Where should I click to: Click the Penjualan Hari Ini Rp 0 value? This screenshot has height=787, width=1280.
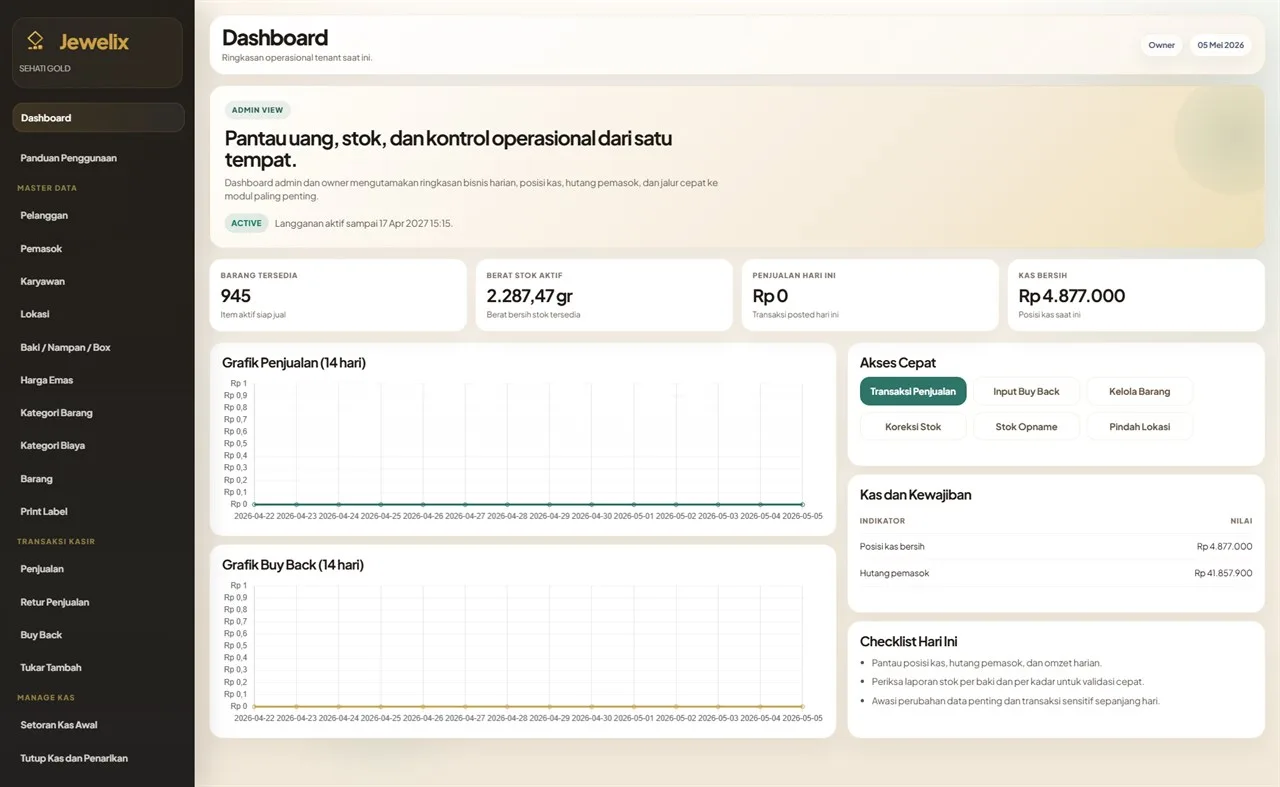click(x=770, y=296)
